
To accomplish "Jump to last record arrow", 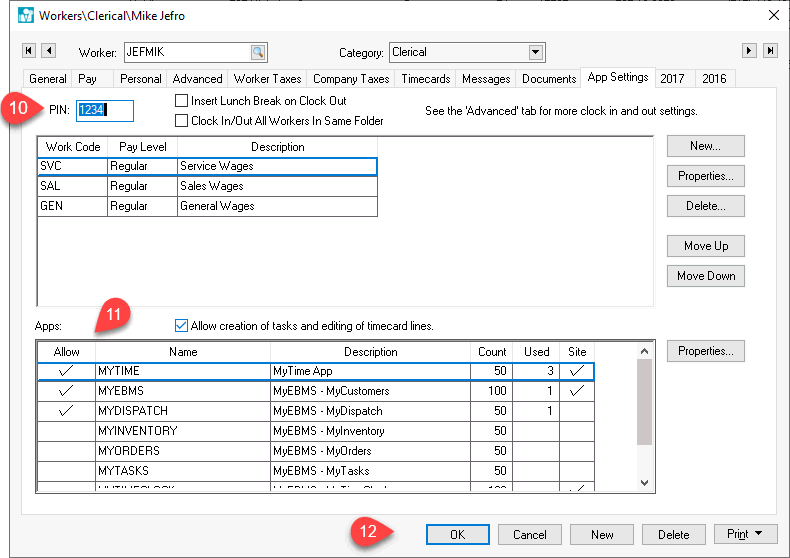I will 770,51.
